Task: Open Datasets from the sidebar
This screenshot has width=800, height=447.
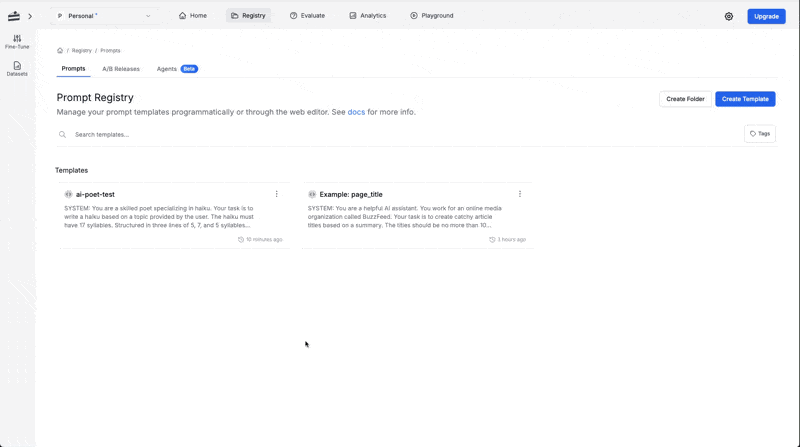Action: pos(17,69)
